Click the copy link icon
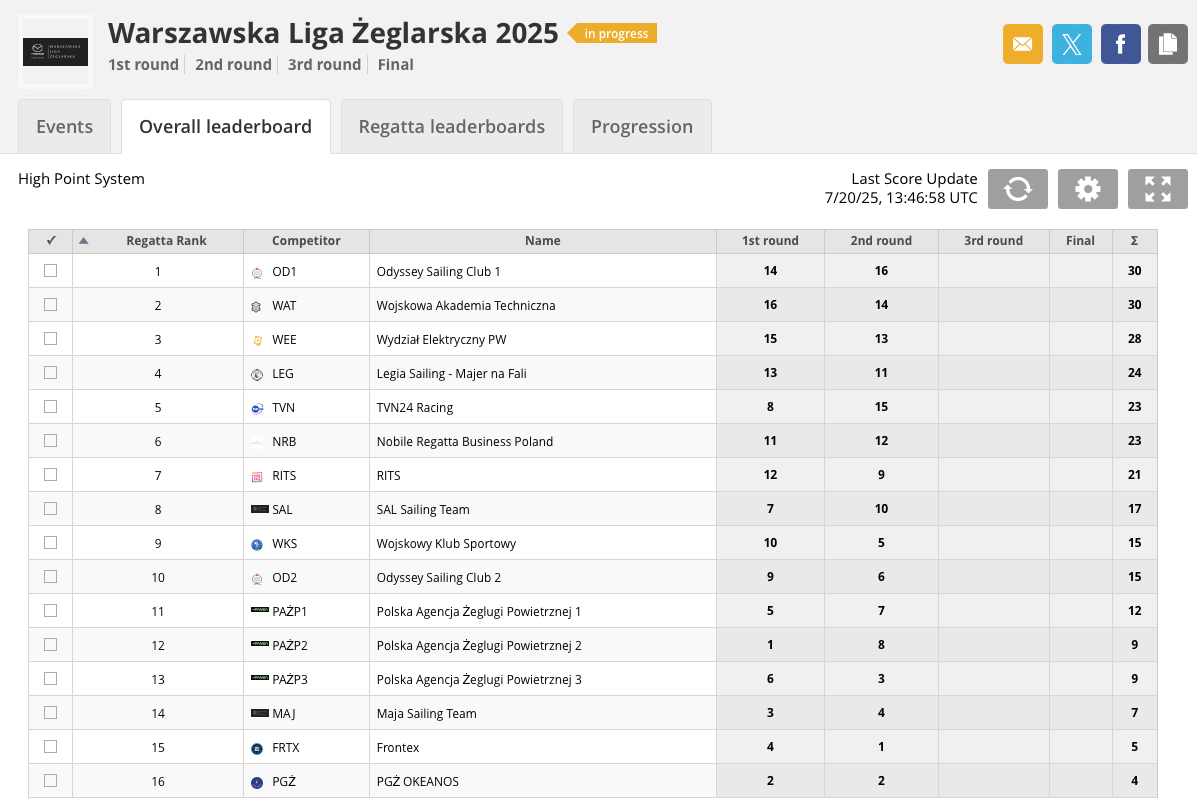The image size is (1197, 808). 1167,44
